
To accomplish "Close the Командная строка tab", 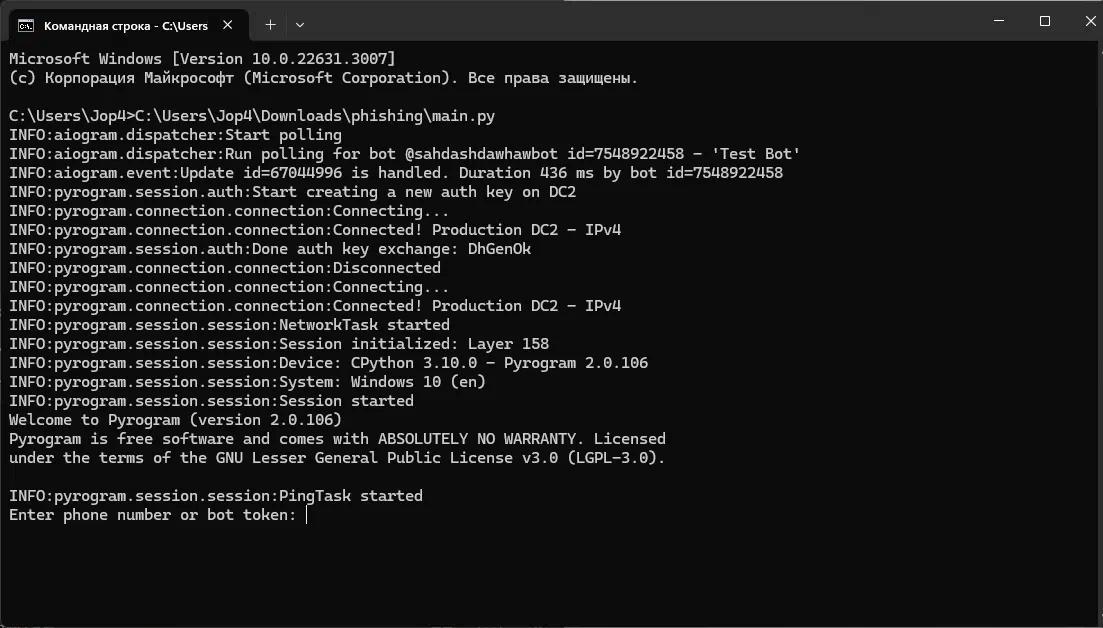I will coord(227,25).
